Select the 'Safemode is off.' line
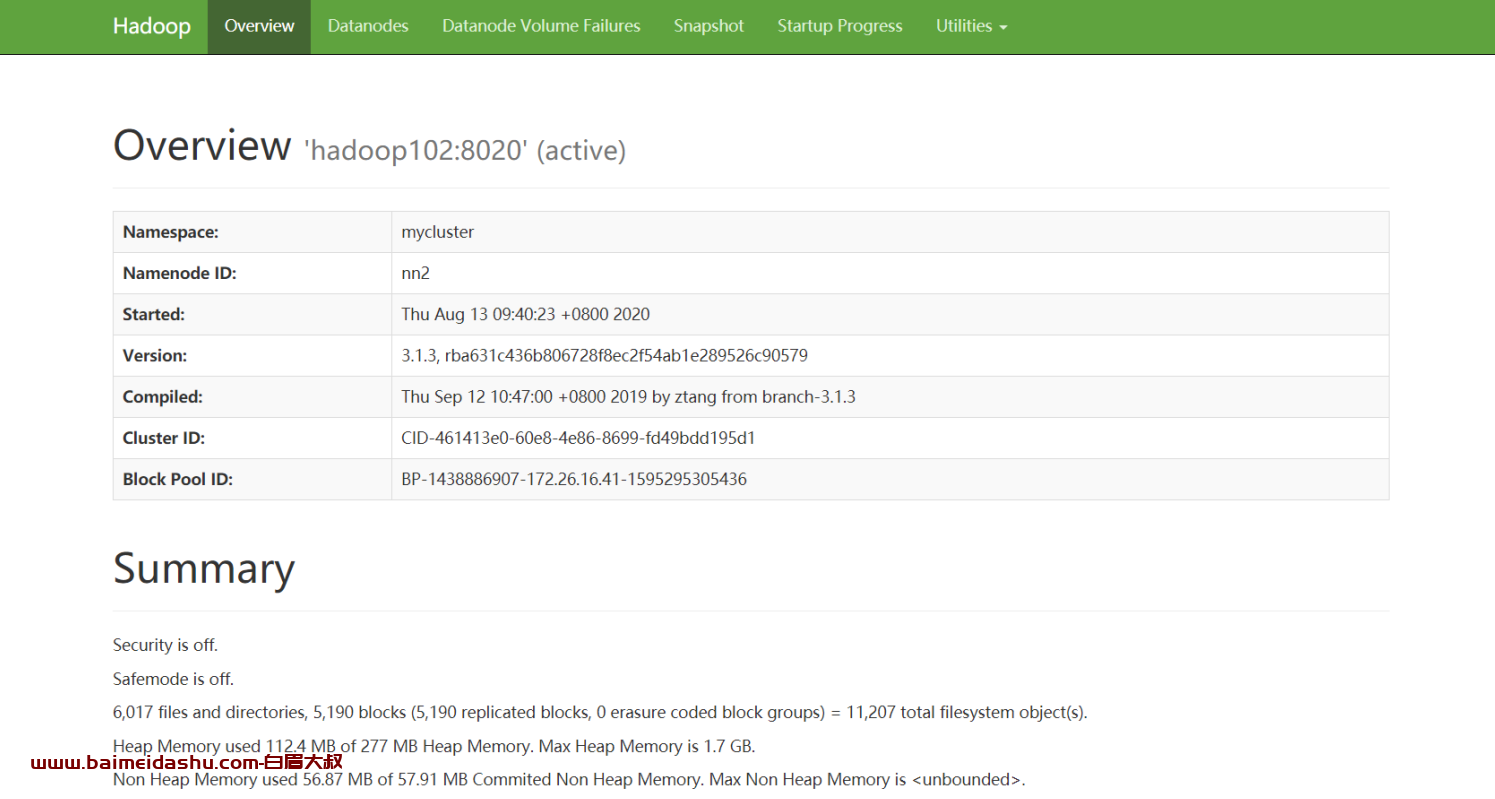 click(x=174, y=679)
